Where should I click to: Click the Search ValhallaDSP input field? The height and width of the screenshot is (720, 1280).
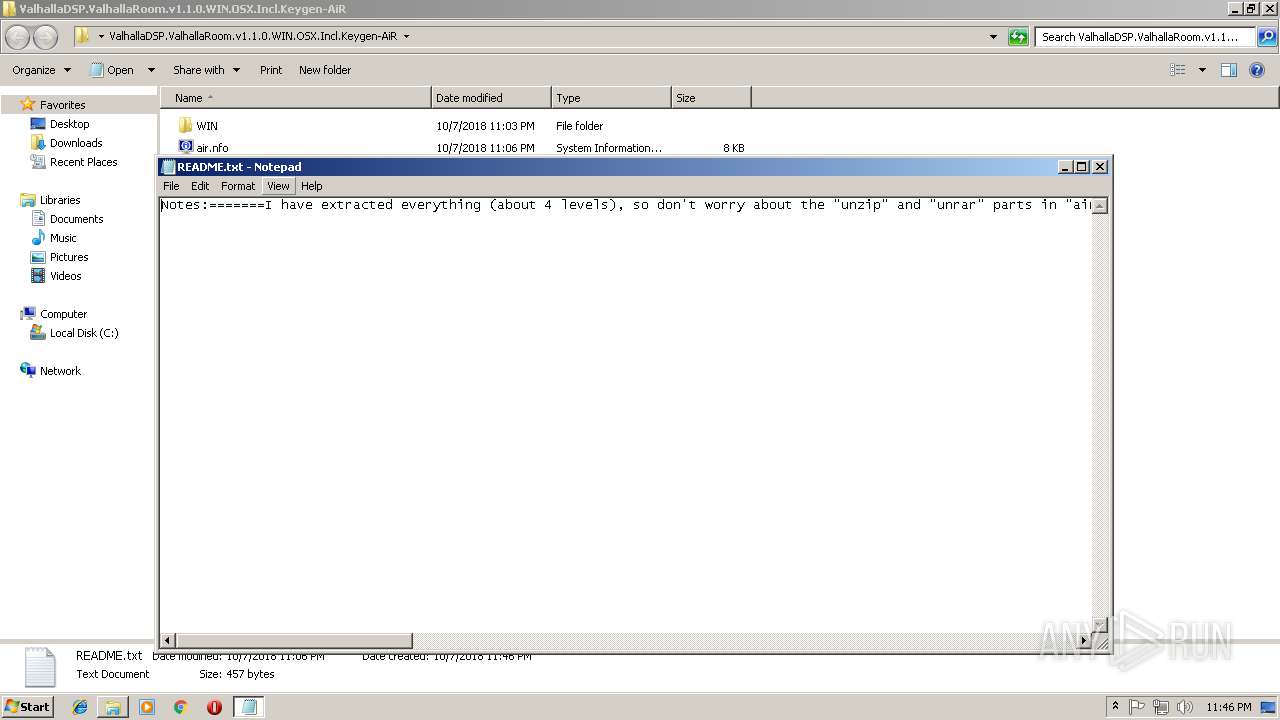(1145, 37)
